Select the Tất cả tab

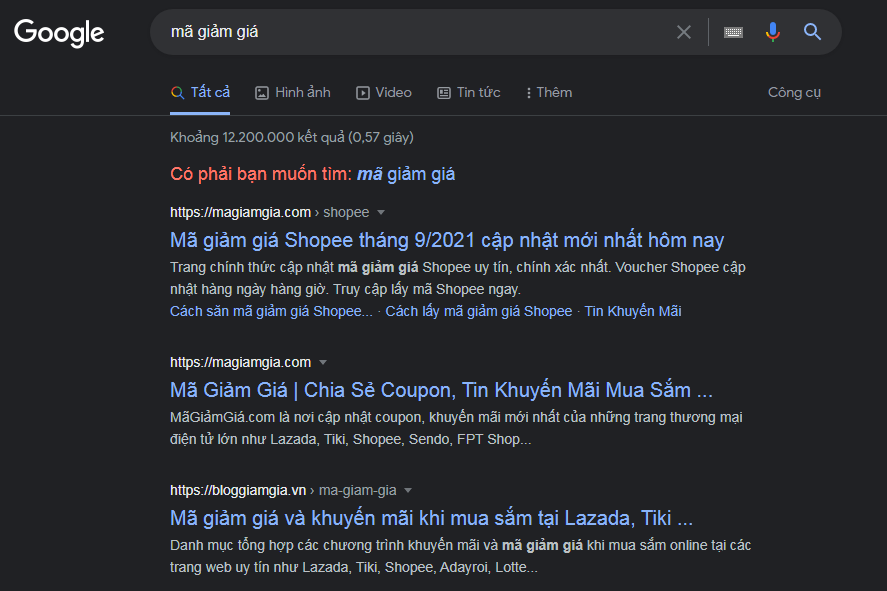point(200,92)
